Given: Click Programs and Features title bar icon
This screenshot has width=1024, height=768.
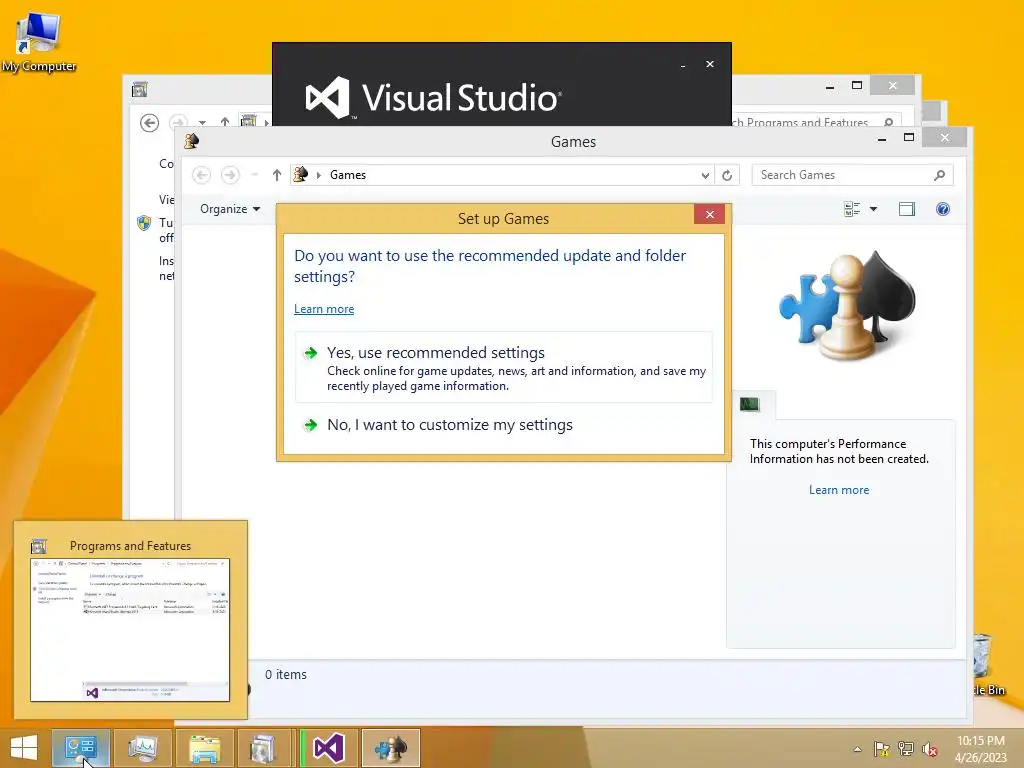Looking at the screenshot, I should (139, 89).
